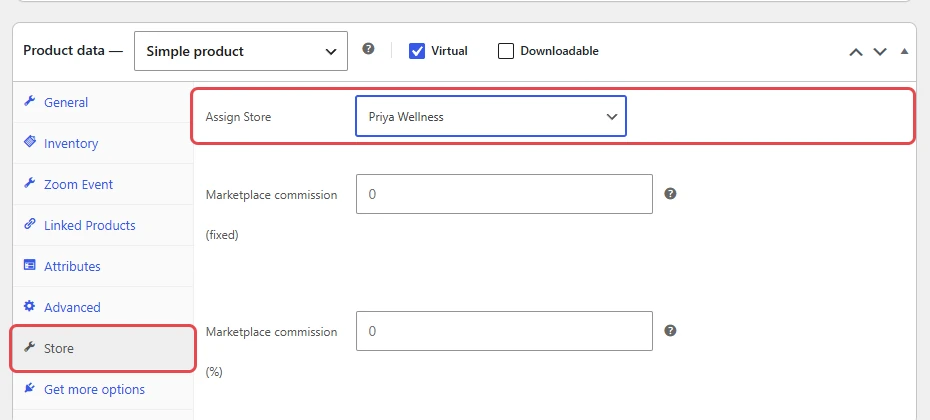Click the help icon next to product type
The width and height of the screenshot is (930, 420).
point(368,49)
